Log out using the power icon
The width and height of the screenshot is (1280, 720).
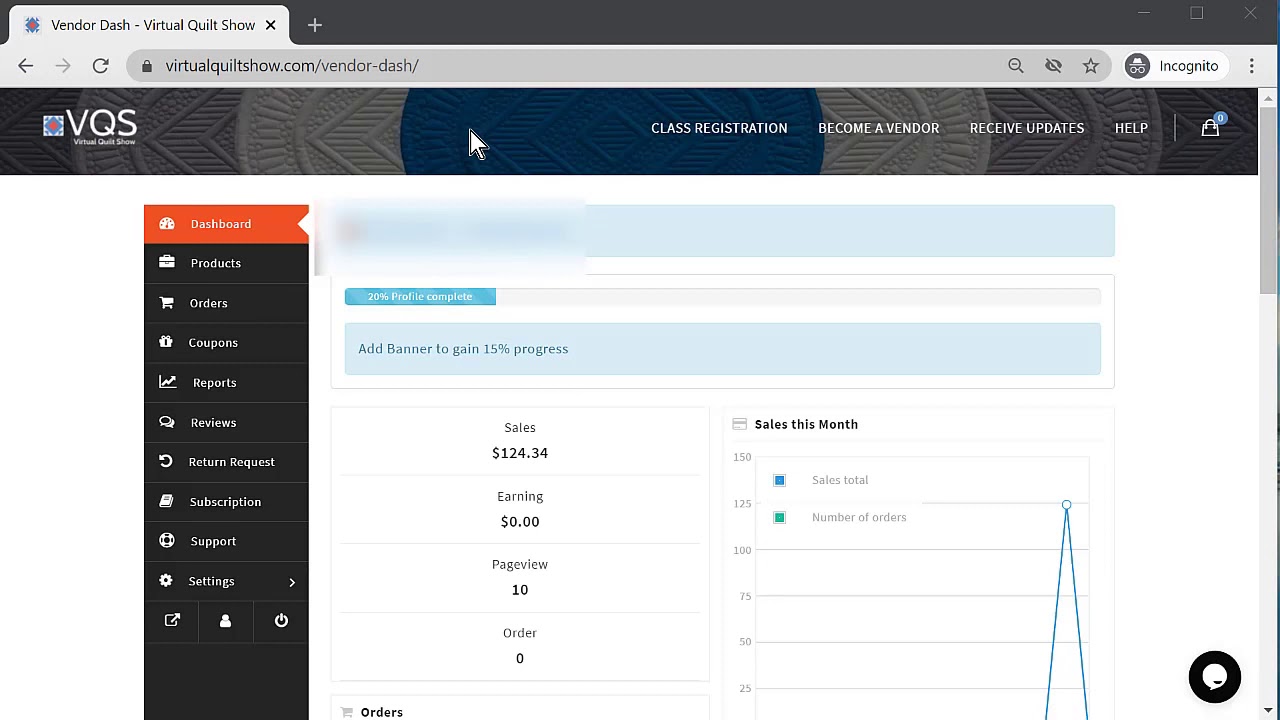[x=281, y=621]
